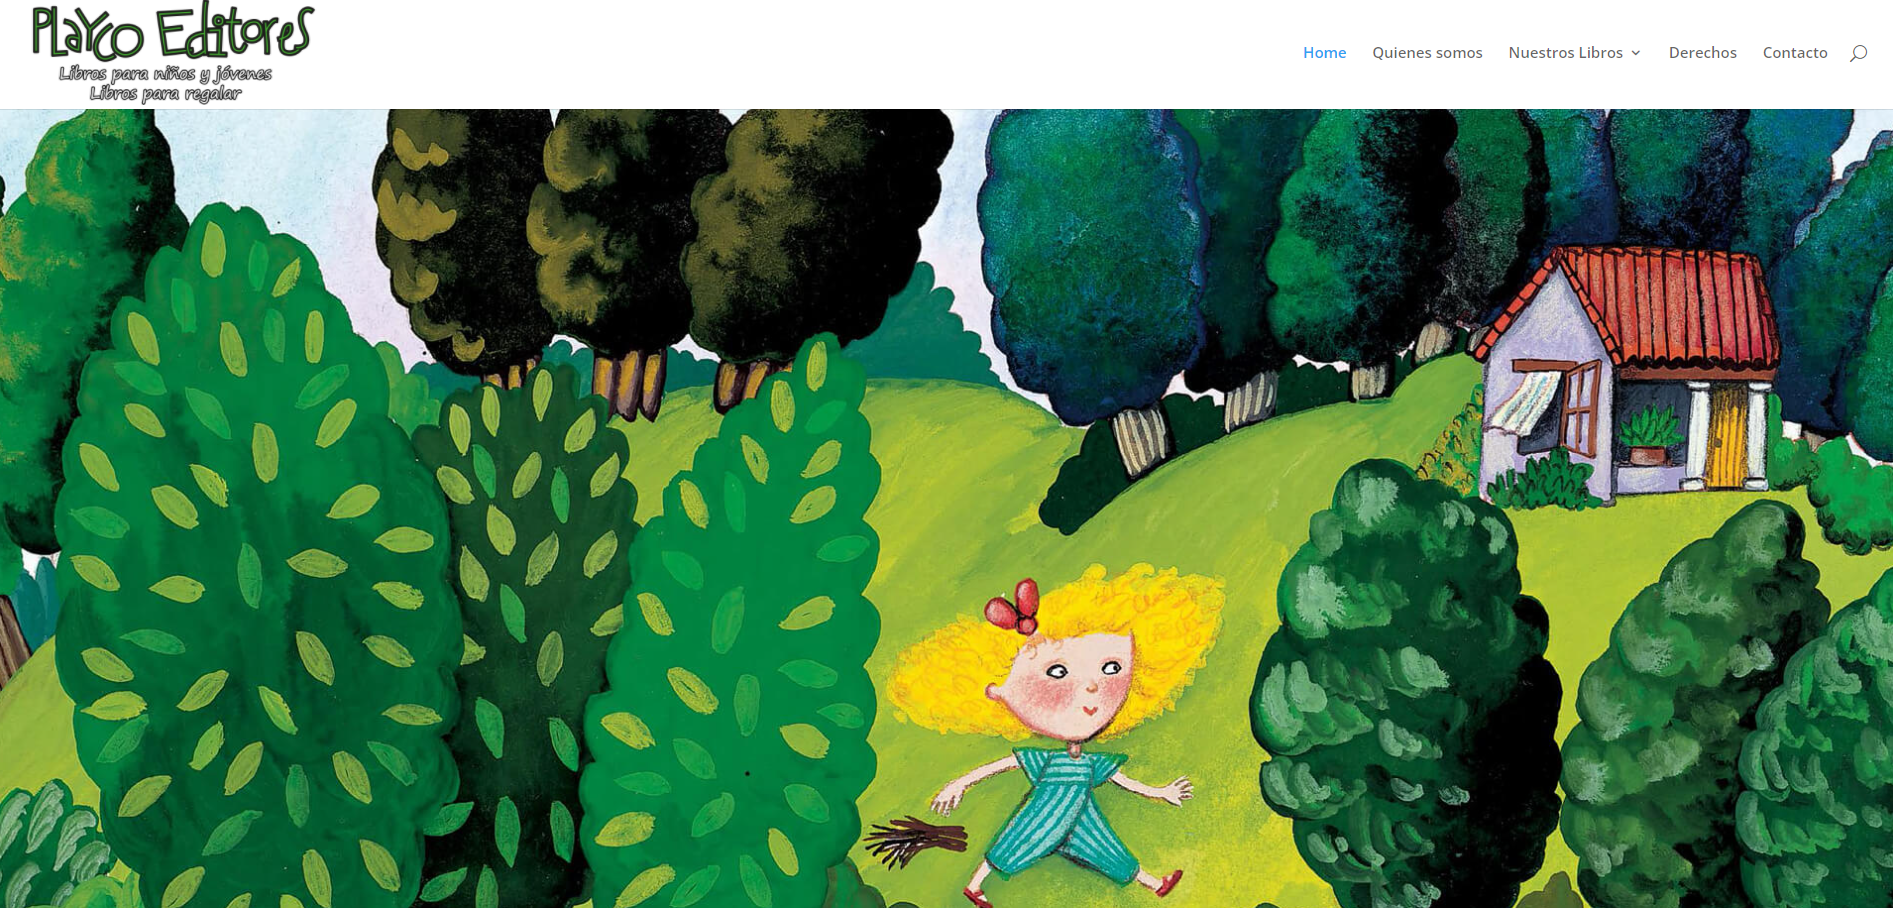Open the Nuestros Libros menu

[1566, 53]
